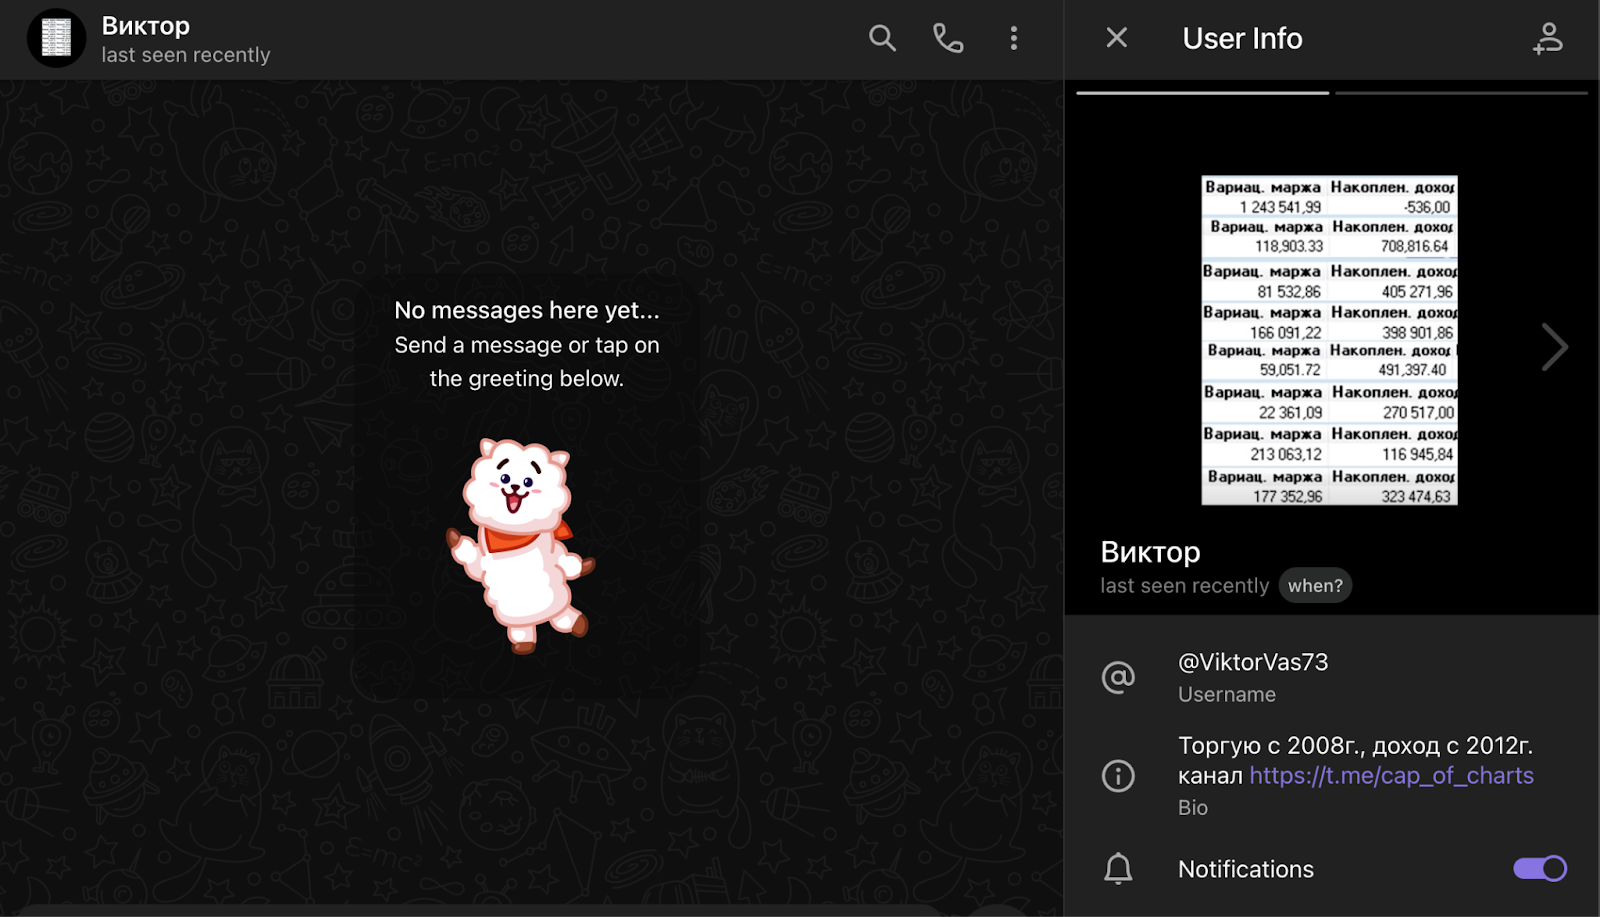Start a voice call with Виктор
The width and height of the screenshot is (1600, 917).
pyautogui.click(x=948, y=38)
